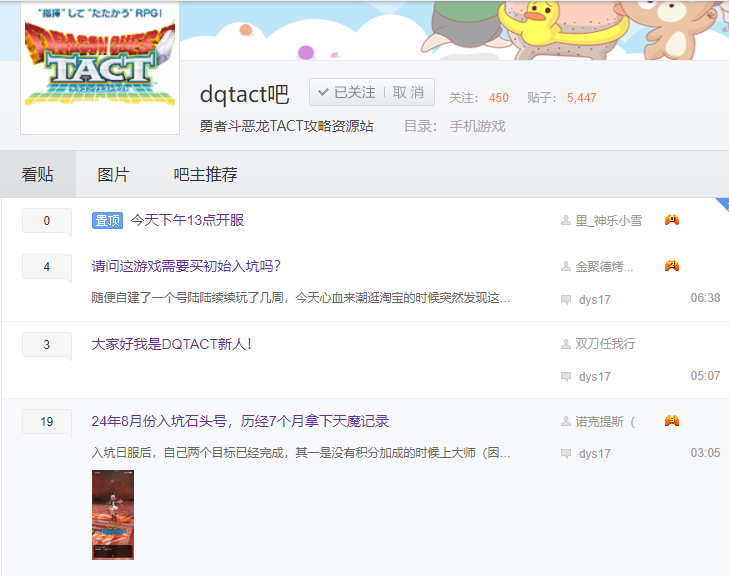Screen dimensions: 729x576
Task: Click reply count 19 box
Action: (47, 422)
